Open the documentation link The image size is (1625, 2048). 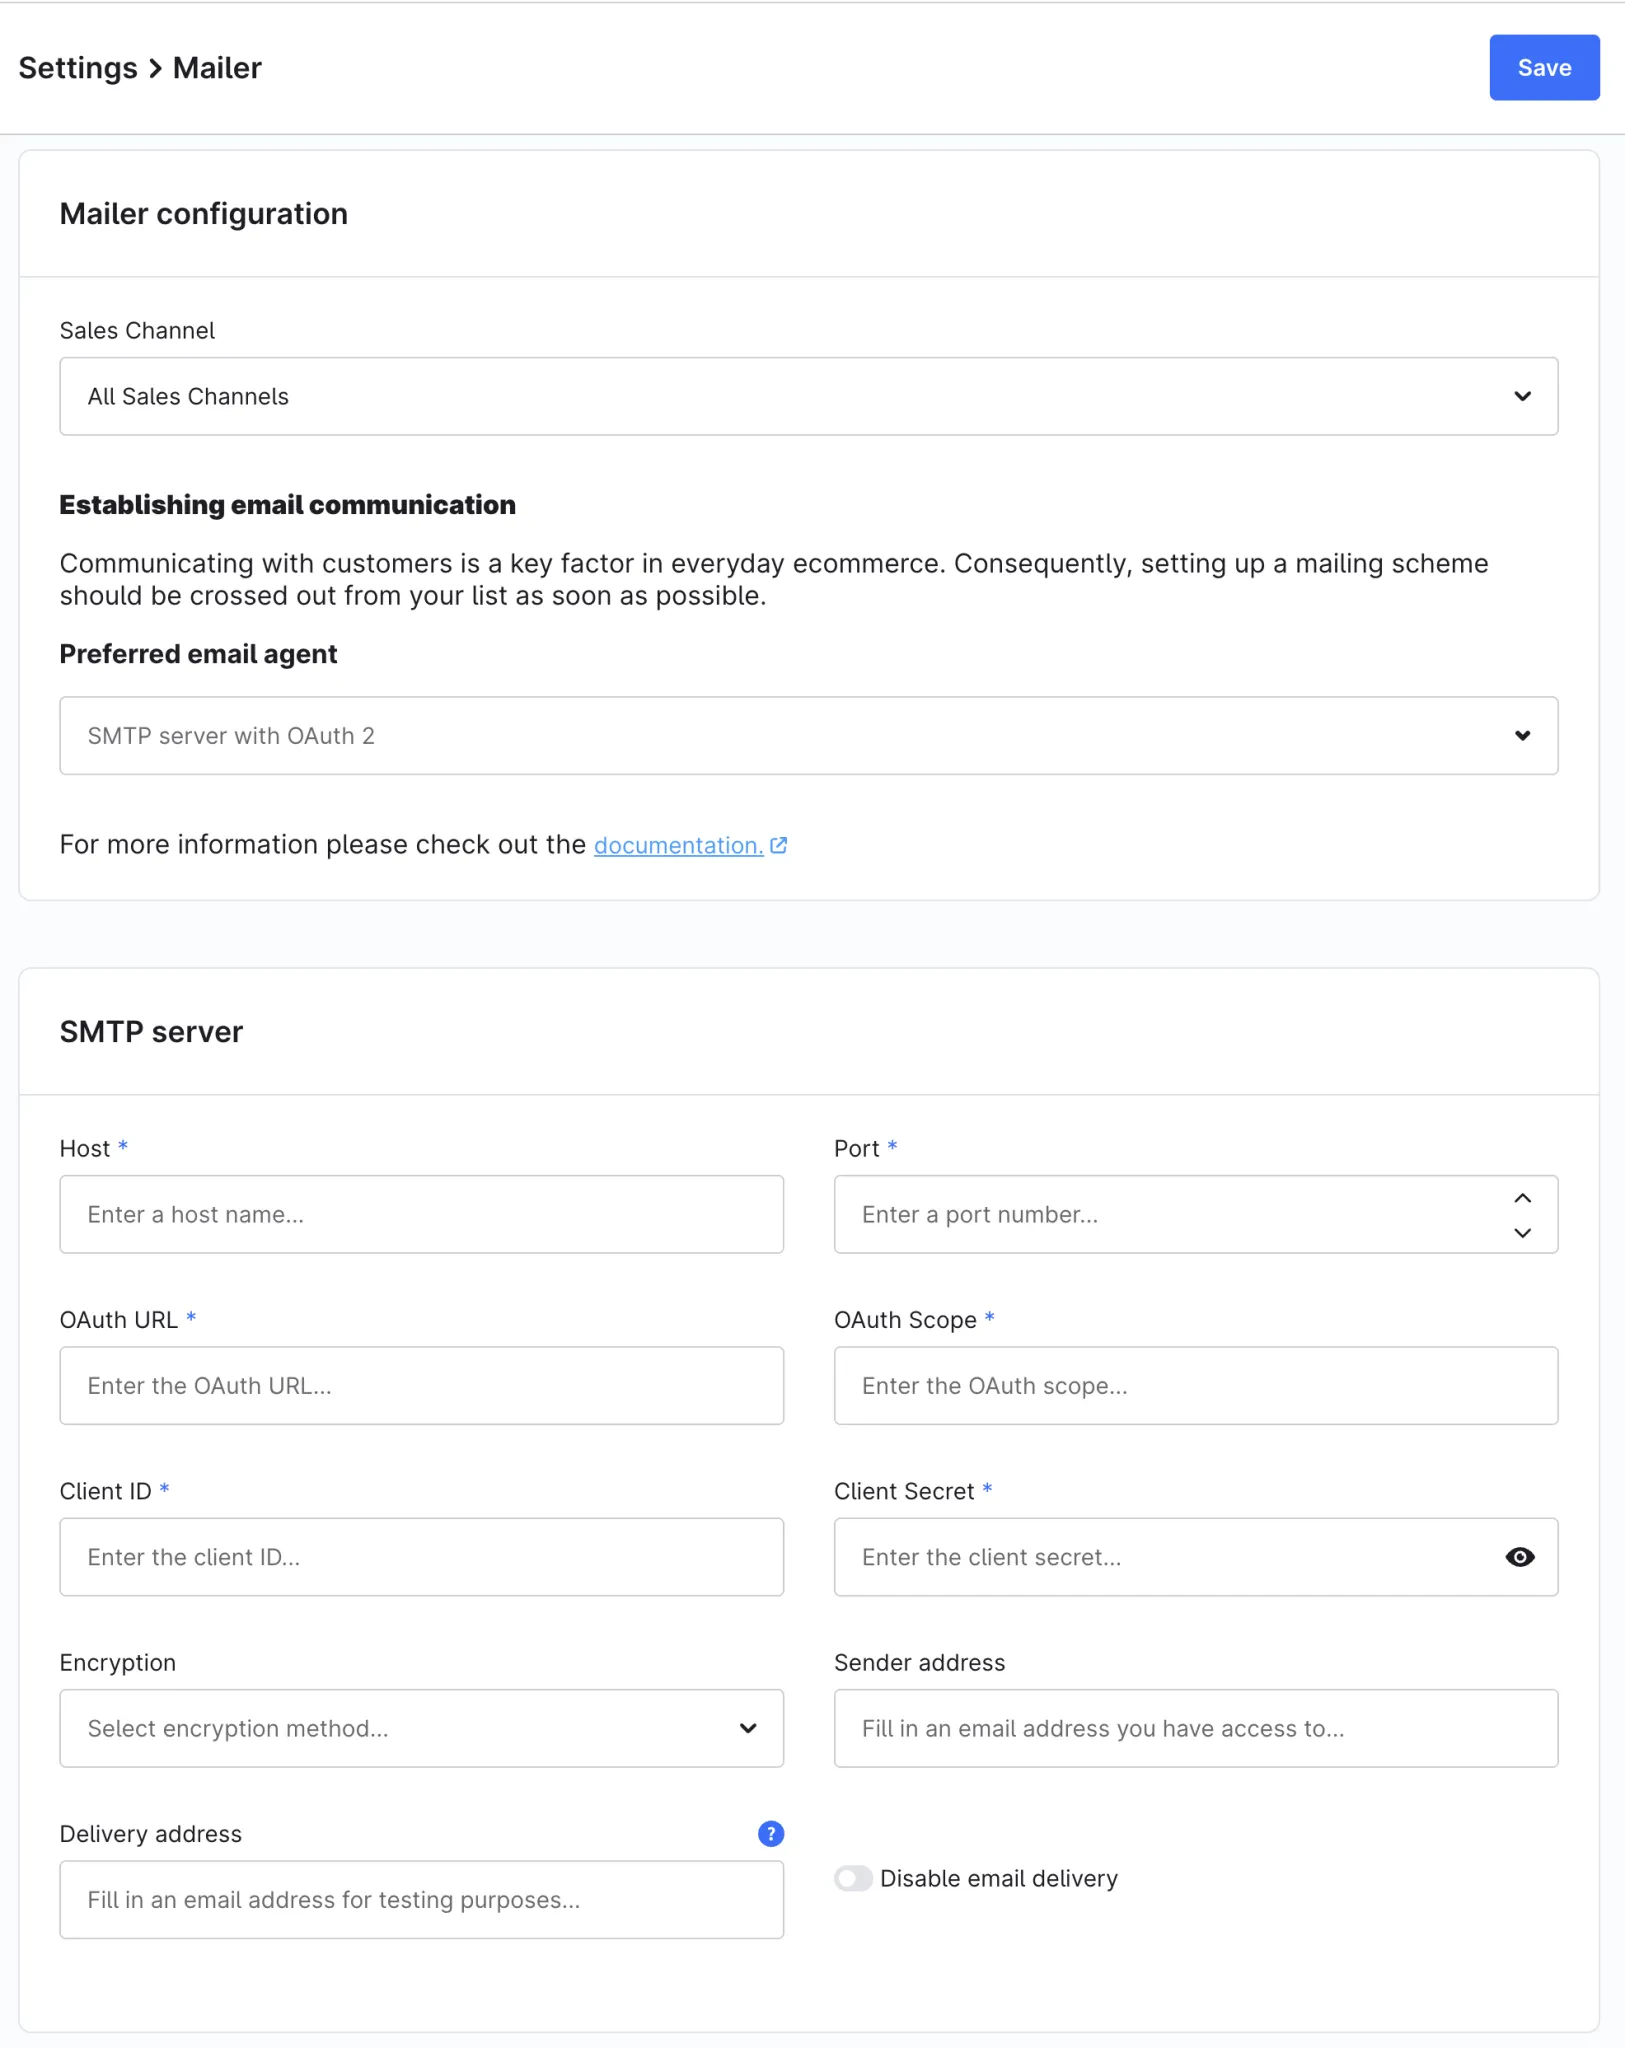pyautogui.click(x=678, y=846)
